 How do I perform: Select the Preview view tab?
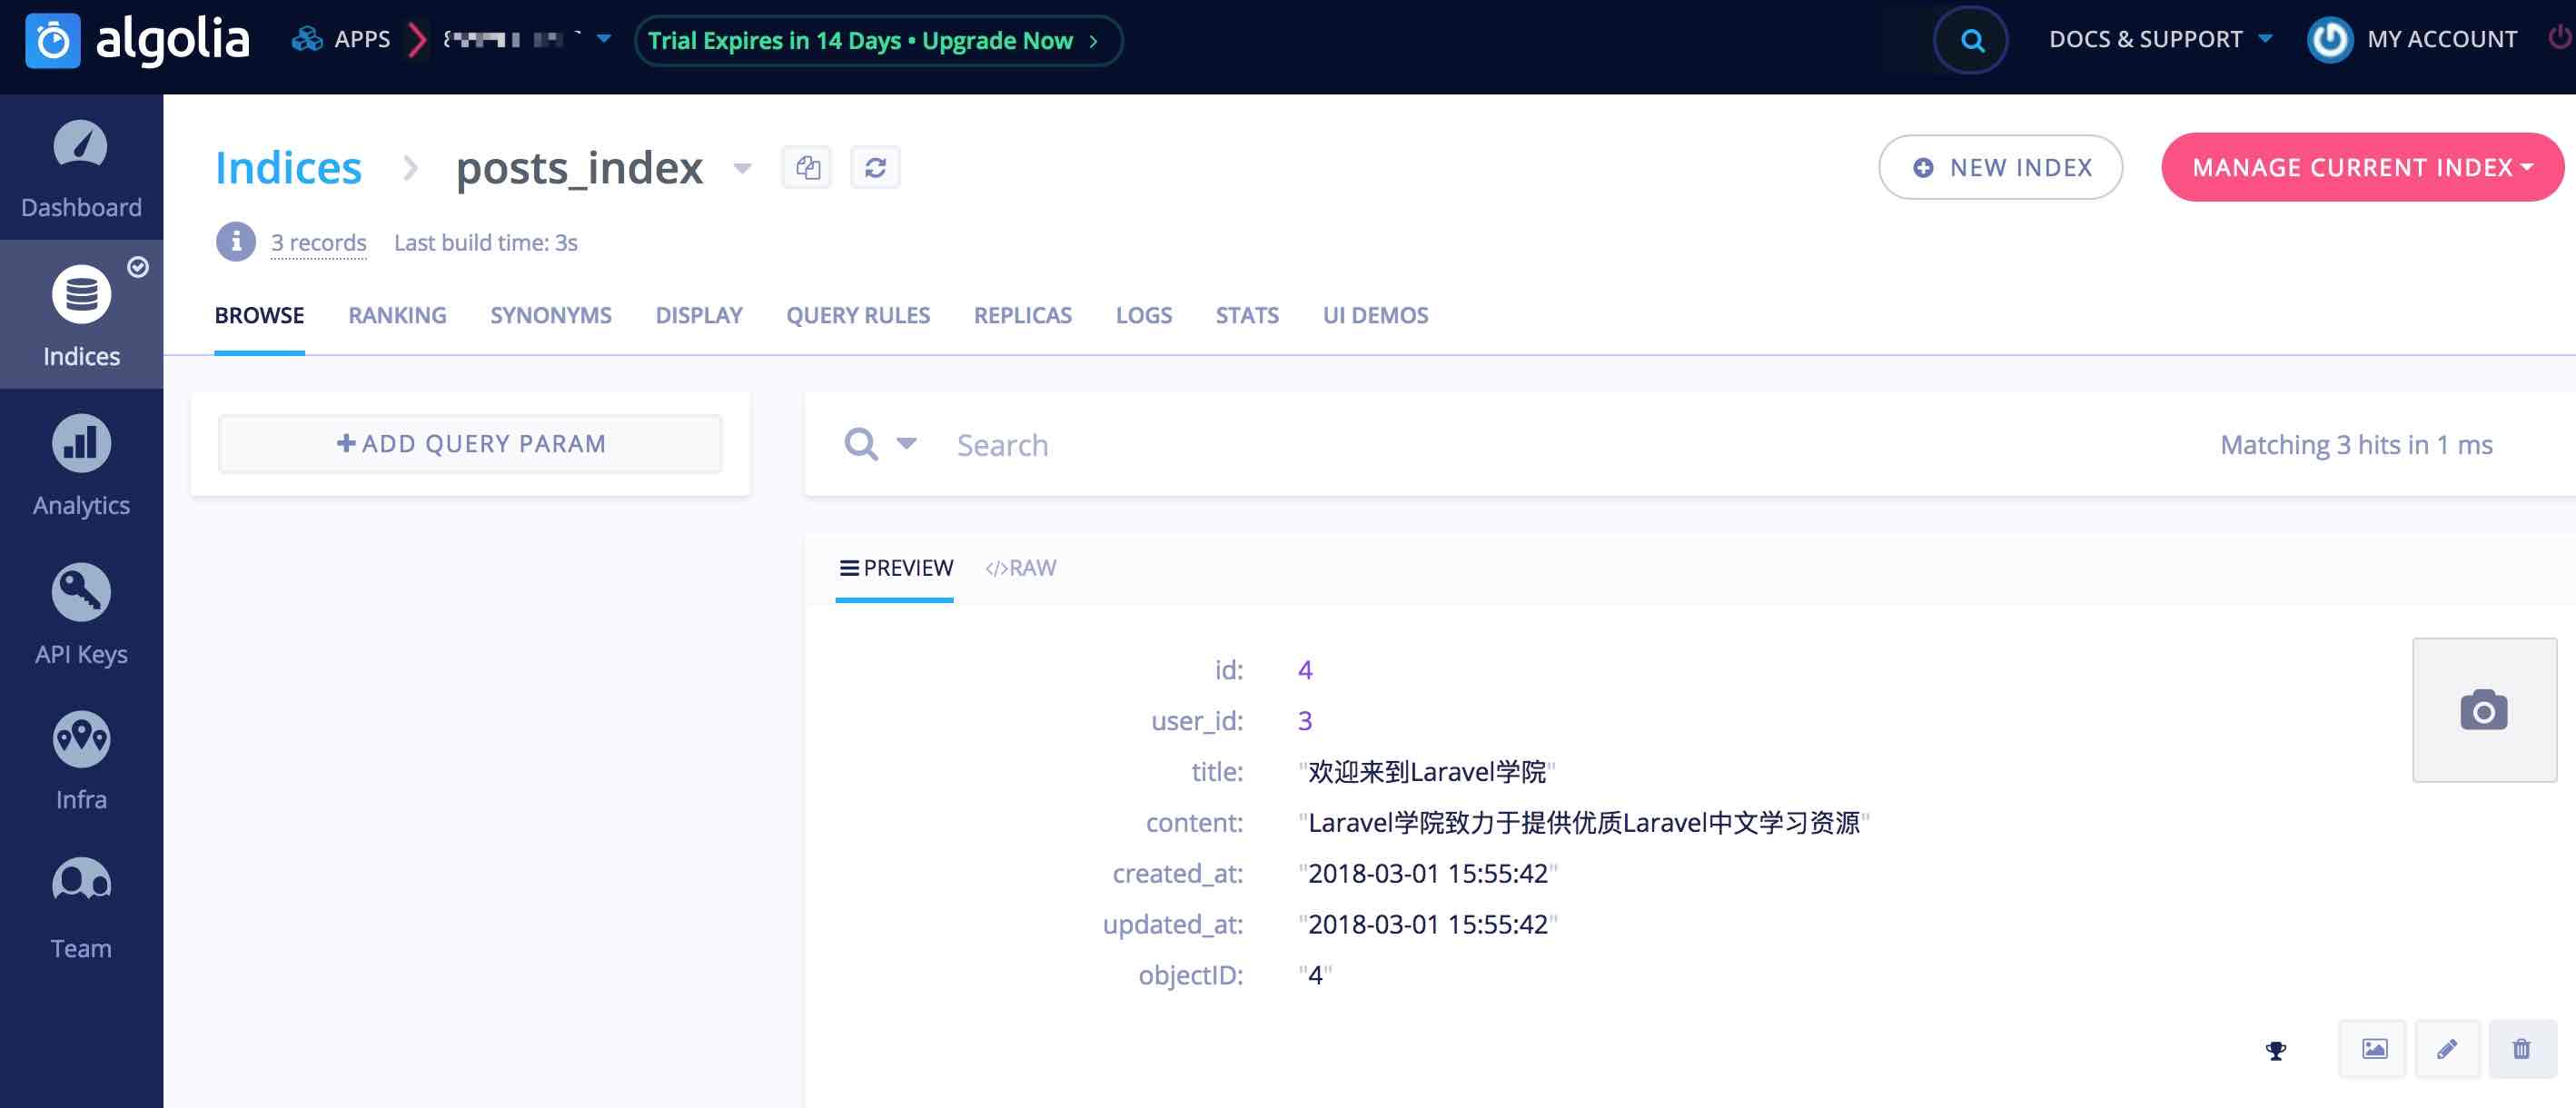click(895, 568)
